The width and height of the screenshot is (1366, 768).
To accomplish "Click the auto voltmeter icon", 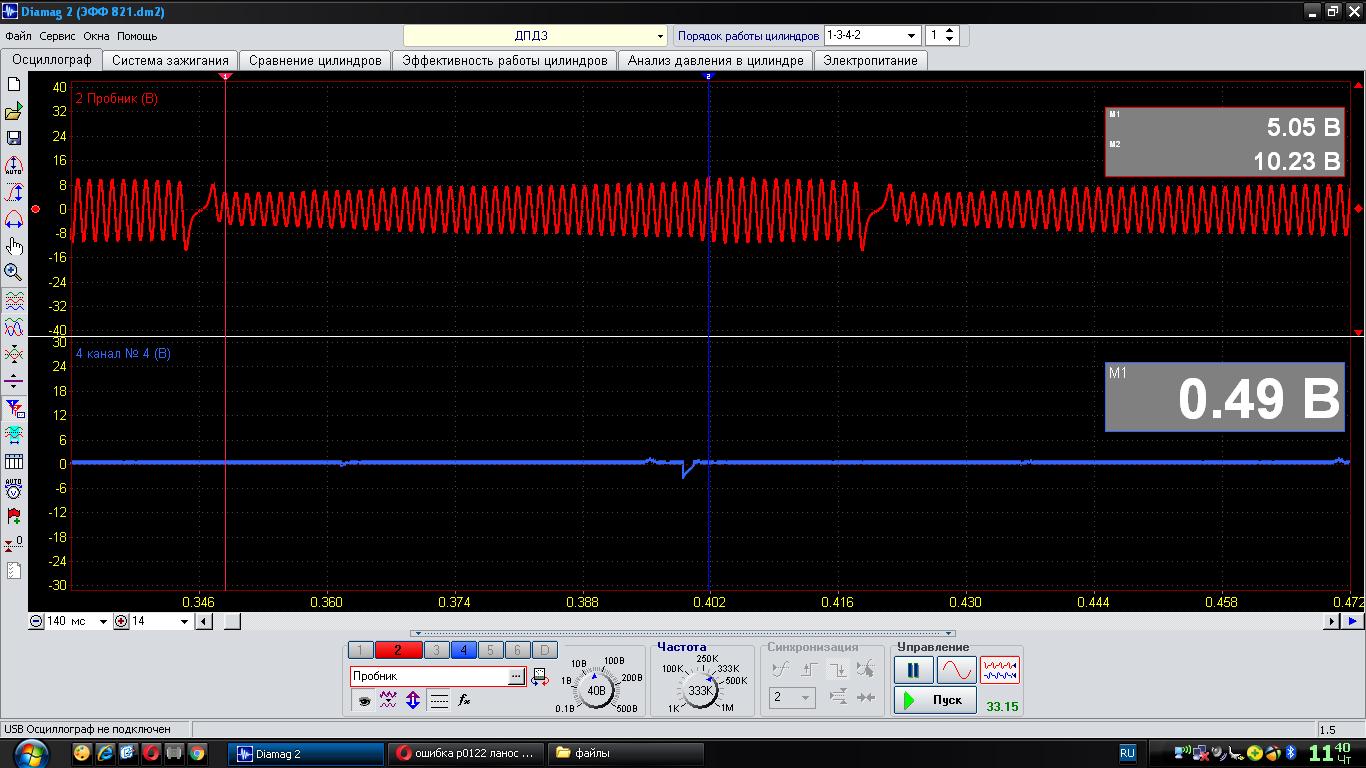I will pos(14,489).
